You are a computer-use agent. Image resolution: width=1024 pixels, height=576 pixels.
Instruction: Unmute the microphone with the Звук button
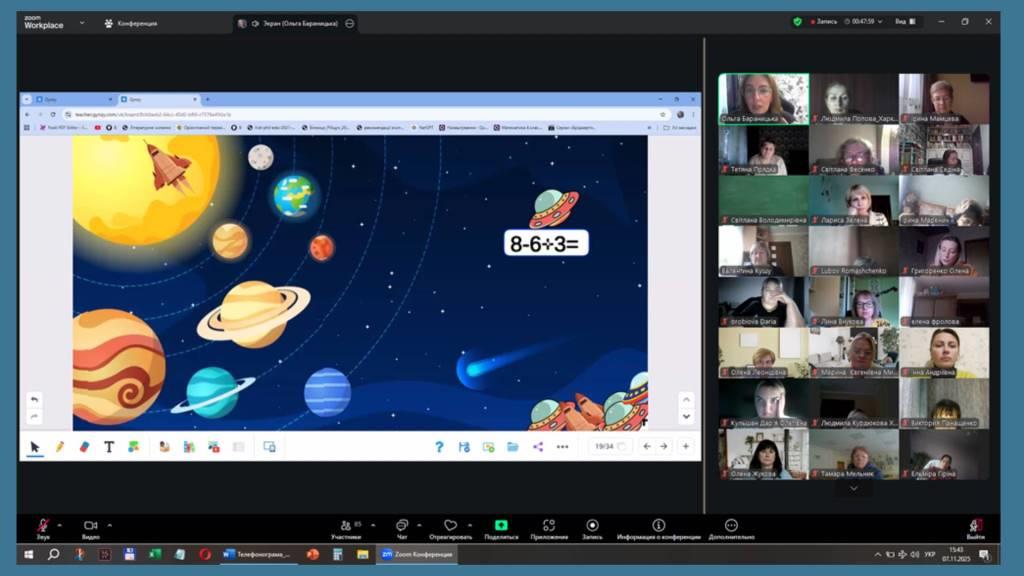pyautogui.click(x=43, y=526)
